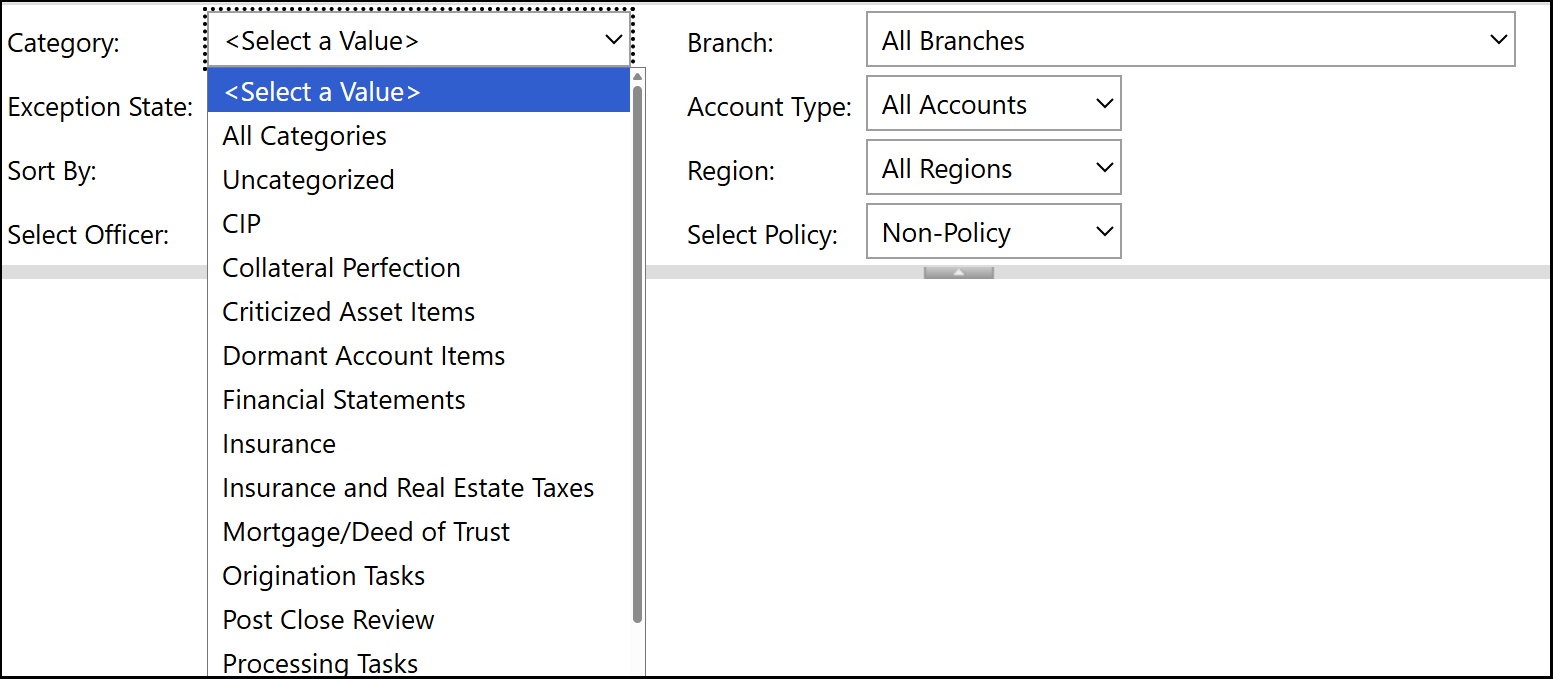Choose Post Close Review option

(x=328, y=620)
